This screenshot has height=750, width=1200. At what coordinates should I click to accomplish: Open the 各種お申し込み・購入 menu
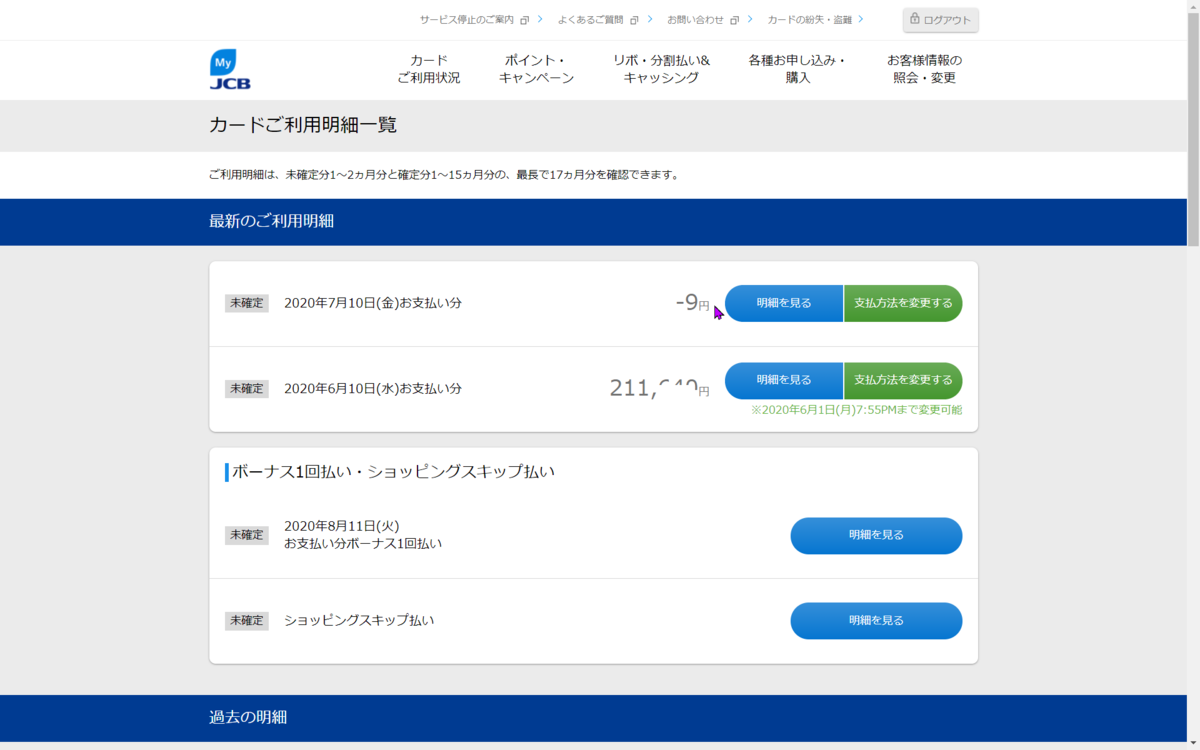pyautogui.click(x=797, y=70)
